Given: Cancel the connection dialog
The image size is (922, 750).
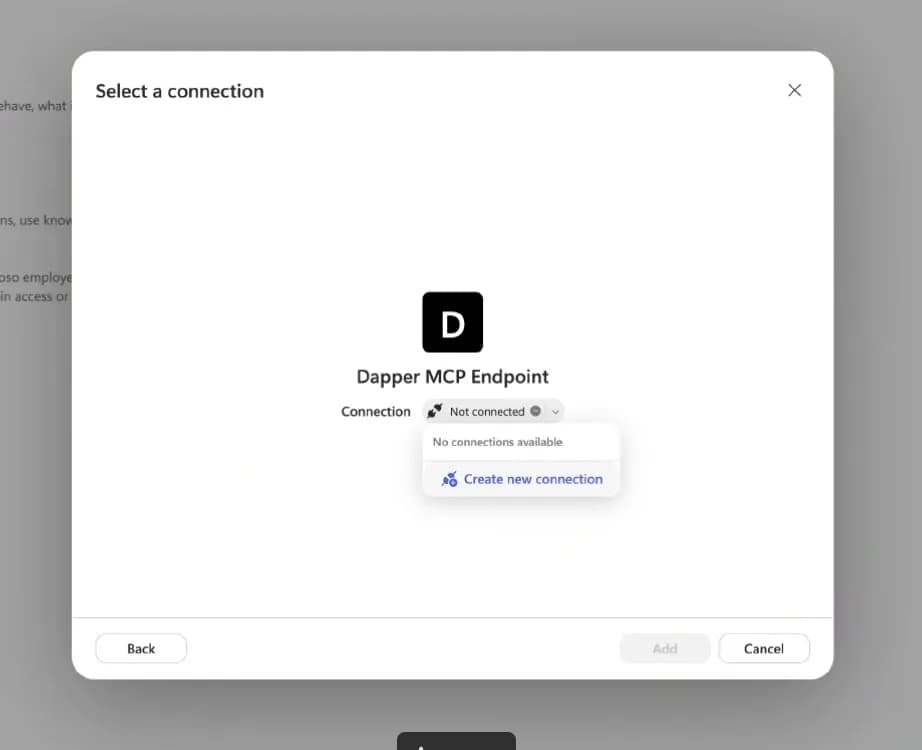Looking at the screenshot, I should click(764, 648).
